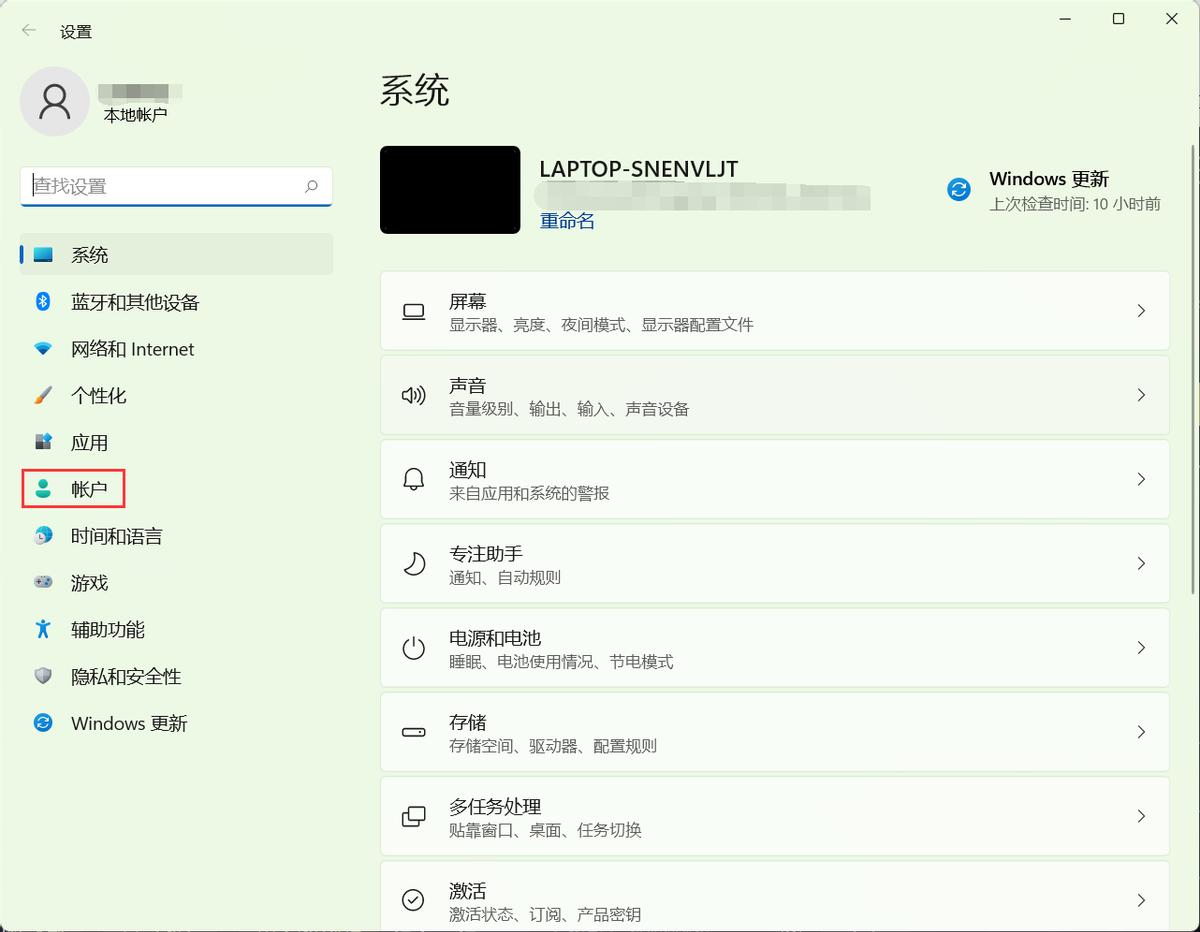Click the back arrow at top left
Viewport: 1200px width, 932px height.
tap(27, 30)
